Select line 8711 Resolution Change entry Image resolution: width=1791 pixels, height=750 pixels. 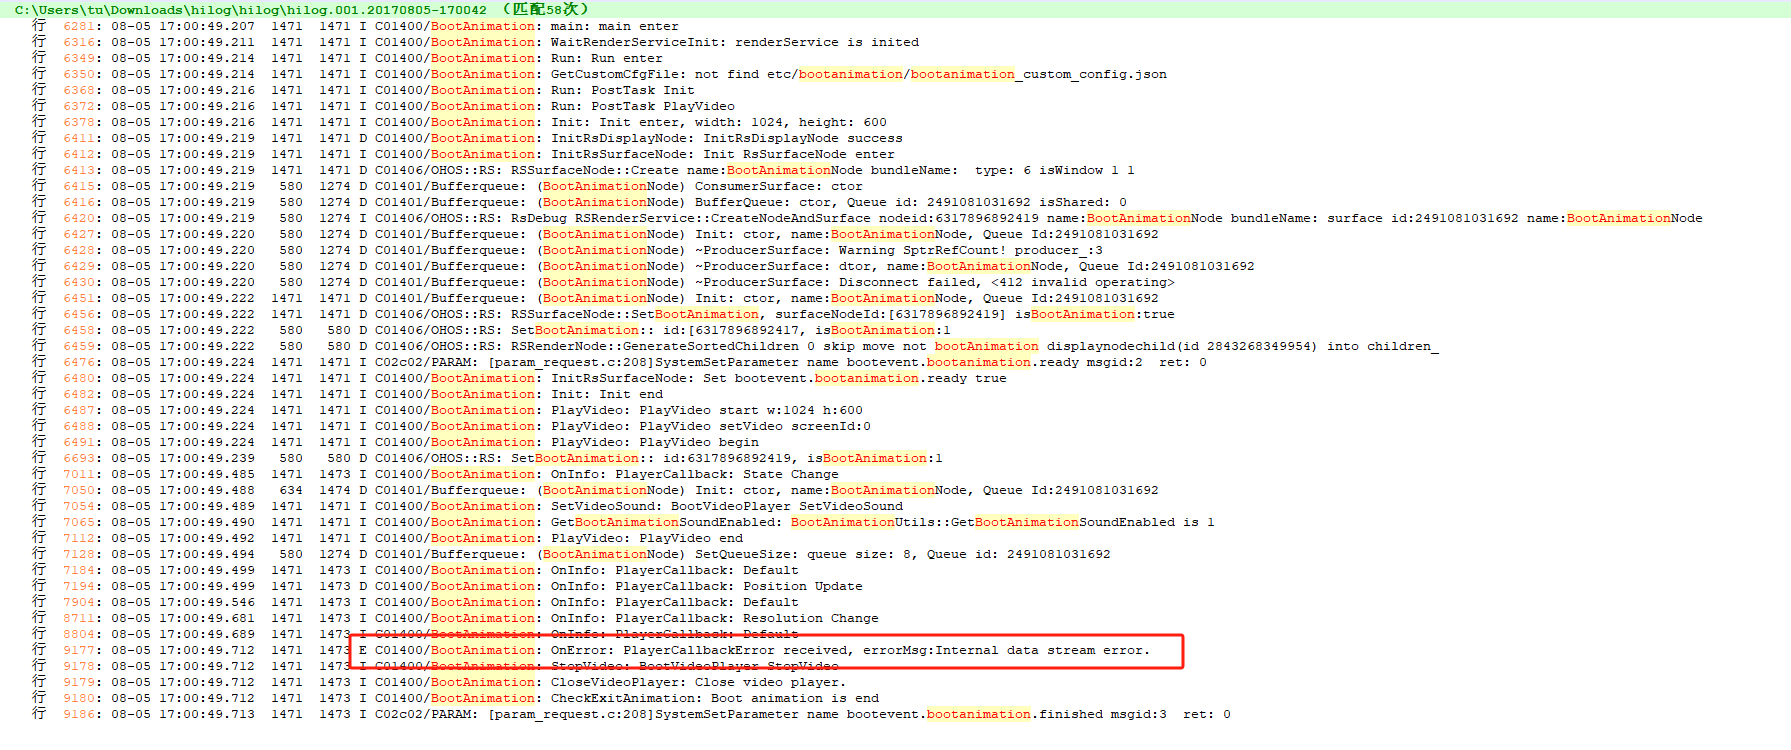click(455, 618)
